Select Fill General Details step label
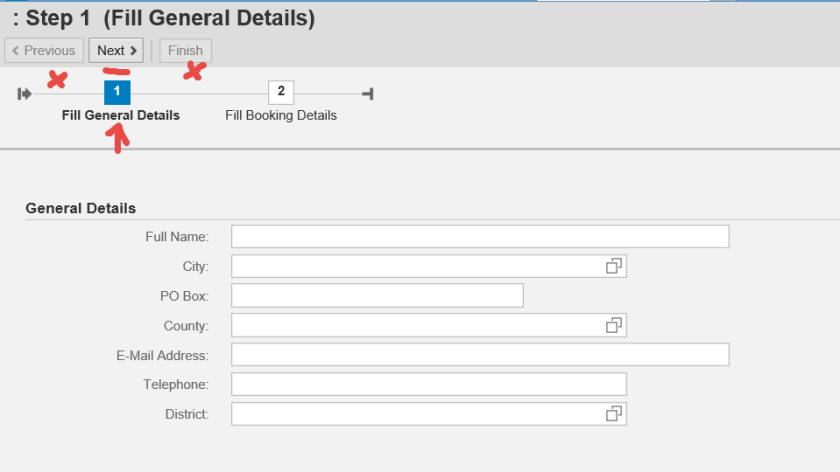The width and height of the screenshot is (840, 472). (121, 115)
